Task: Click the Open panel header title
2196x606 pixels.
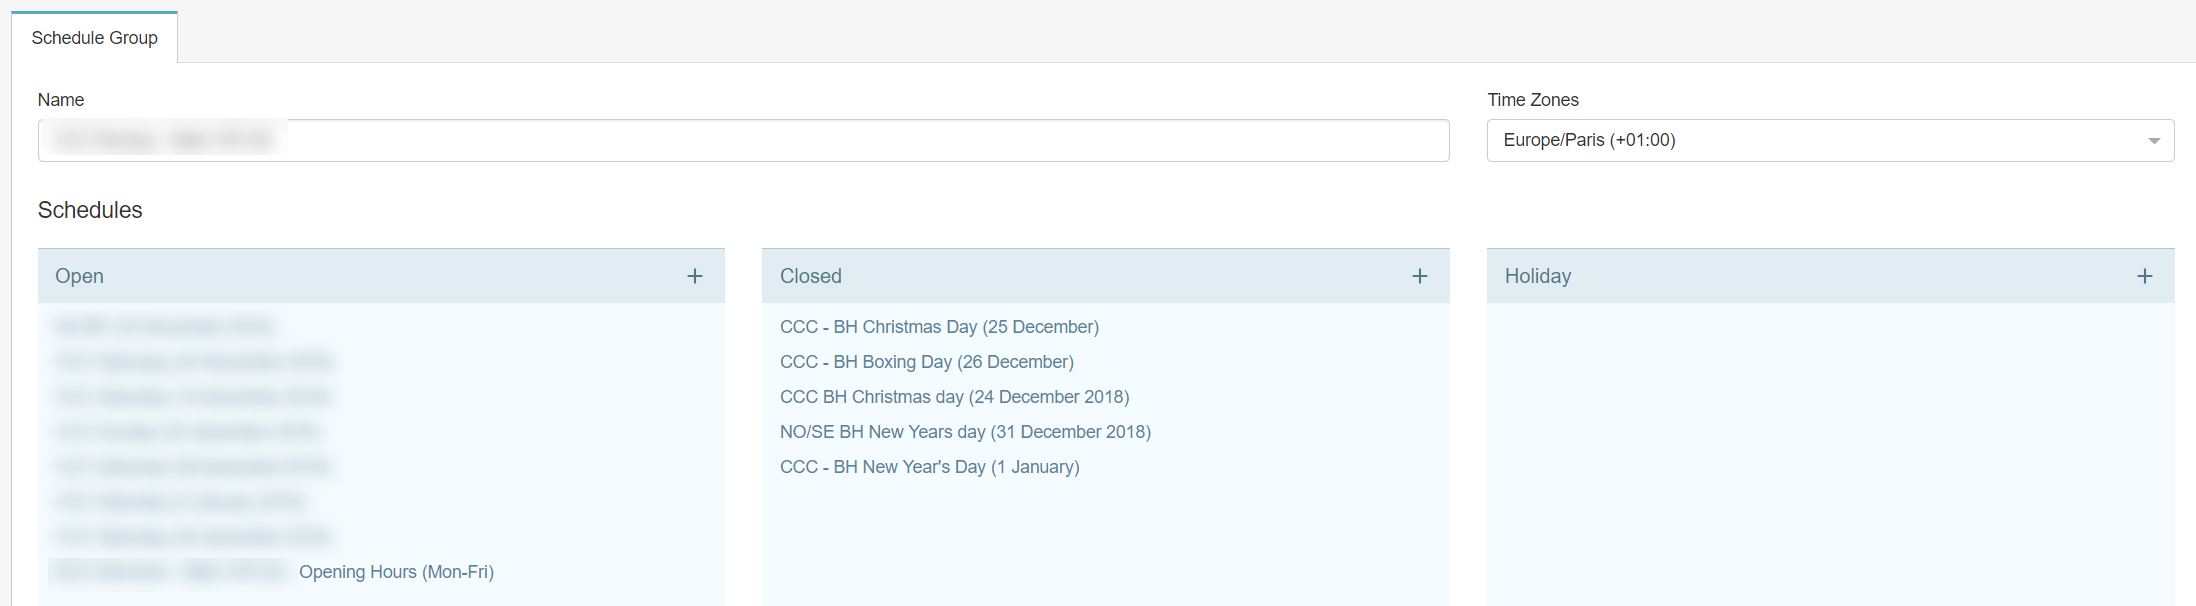Action: (x=79, y=276)
